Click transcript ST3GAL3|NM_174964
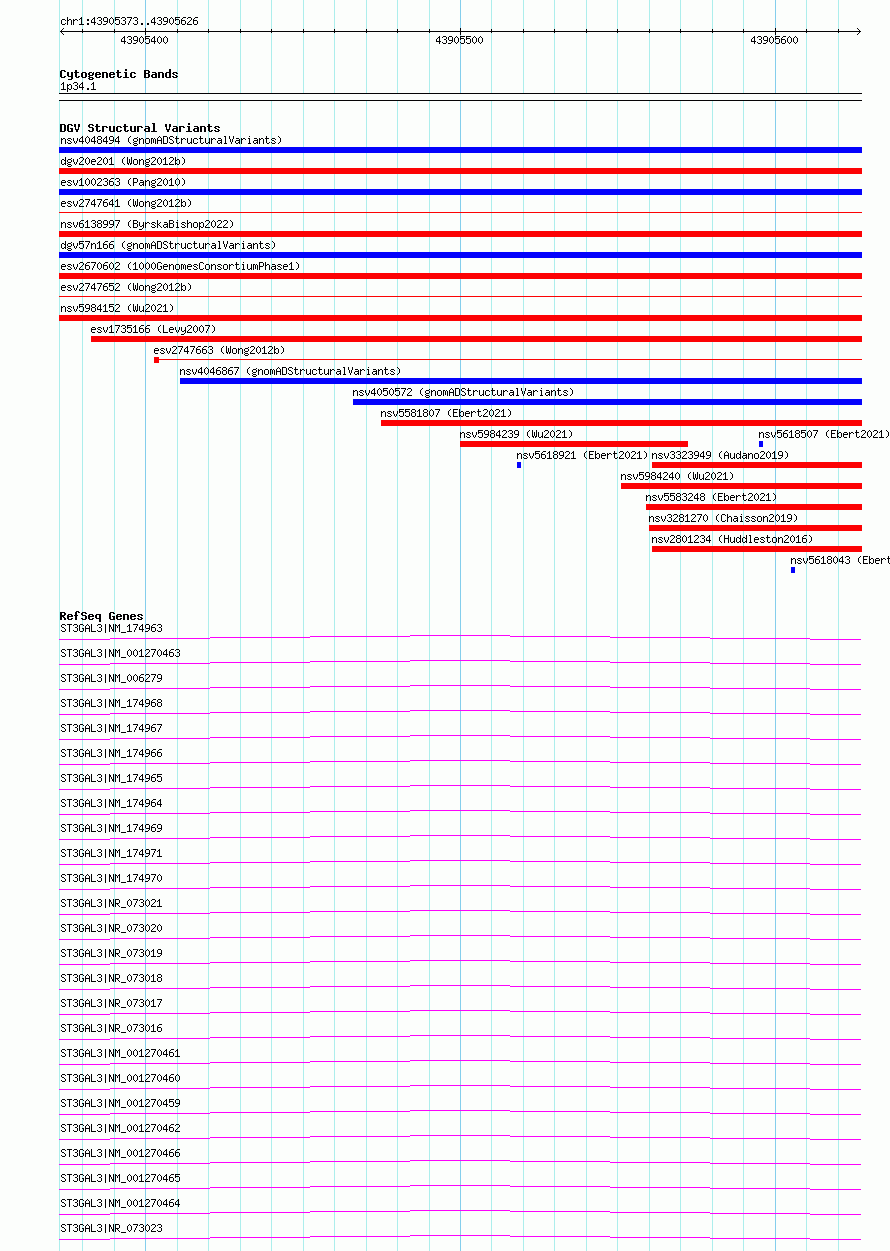890x1251 pixels. click(x=111, y=803)
